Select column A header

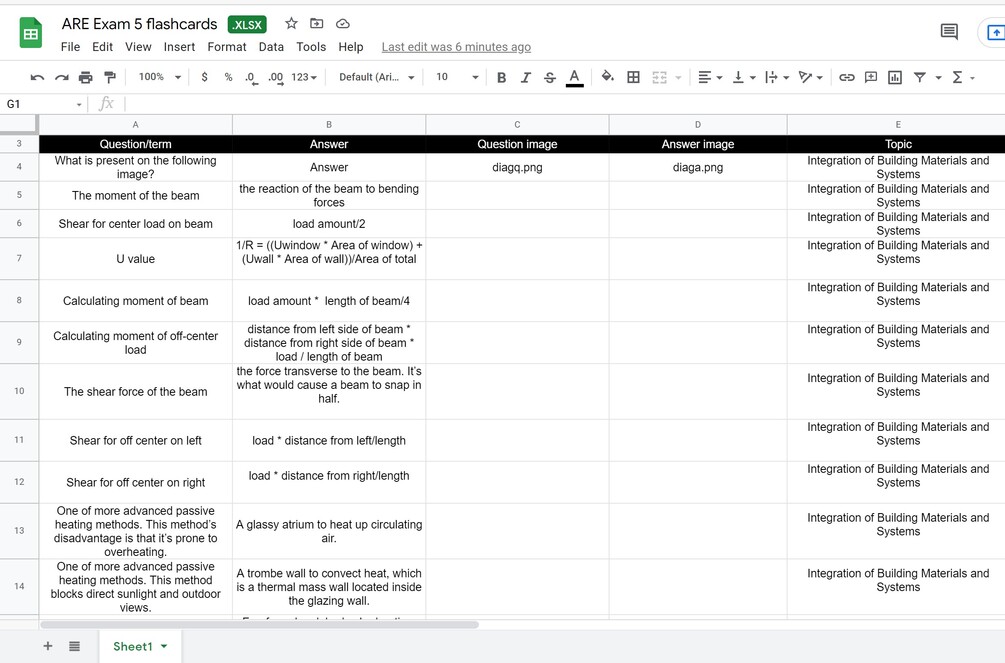[x=135, y=124]
